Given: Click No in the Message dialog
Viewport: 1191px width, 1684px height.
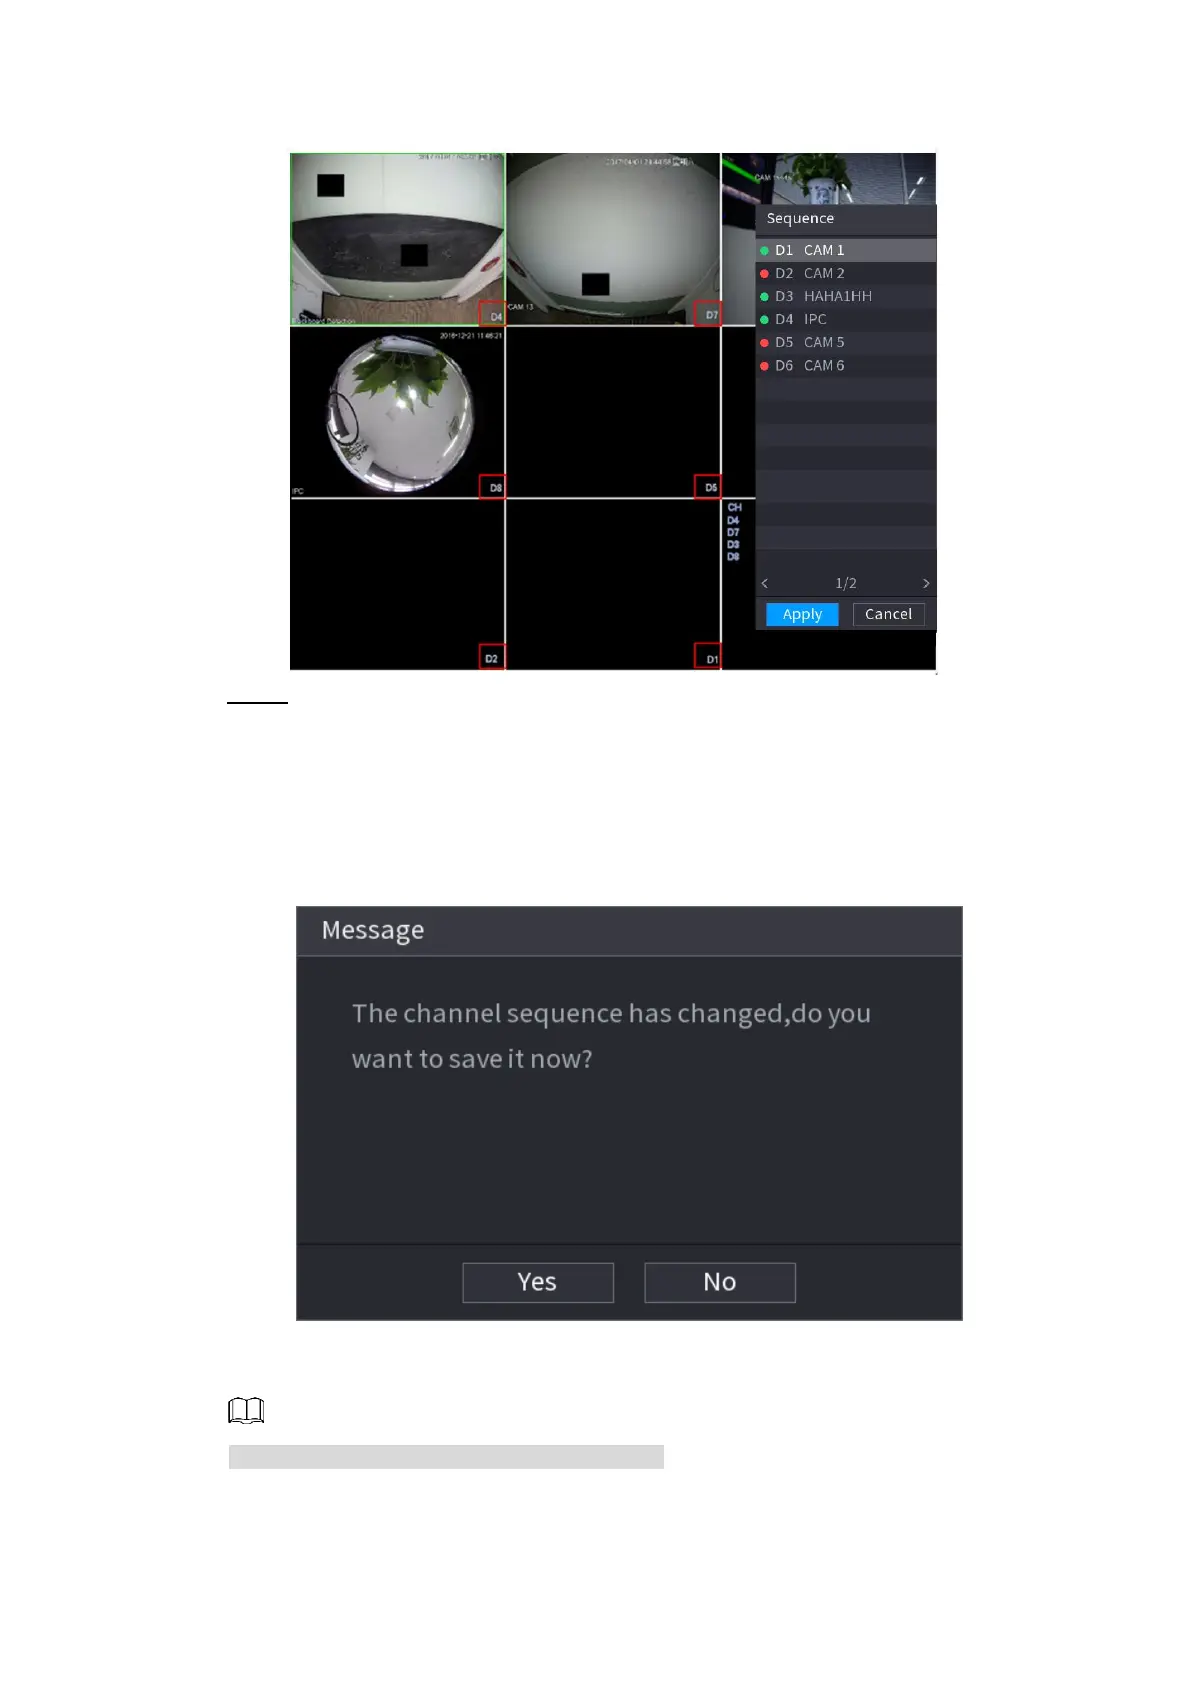Looking at the screenshot, I should tap(720, 1282).
